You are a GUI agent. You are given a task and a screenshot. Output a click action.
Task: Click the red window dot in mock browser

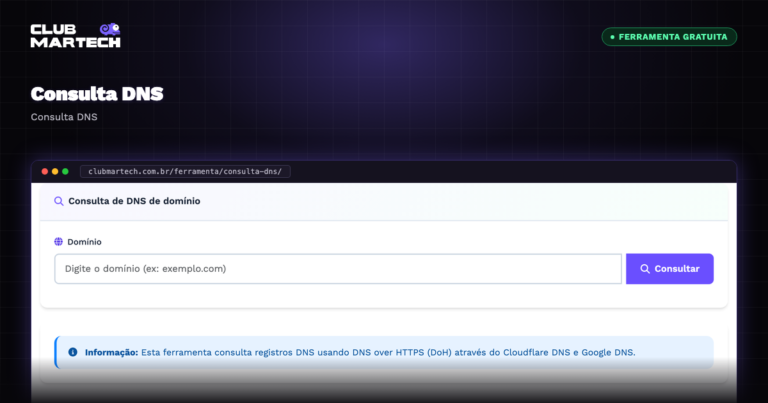pyautogui.click(x=45, y=171)
